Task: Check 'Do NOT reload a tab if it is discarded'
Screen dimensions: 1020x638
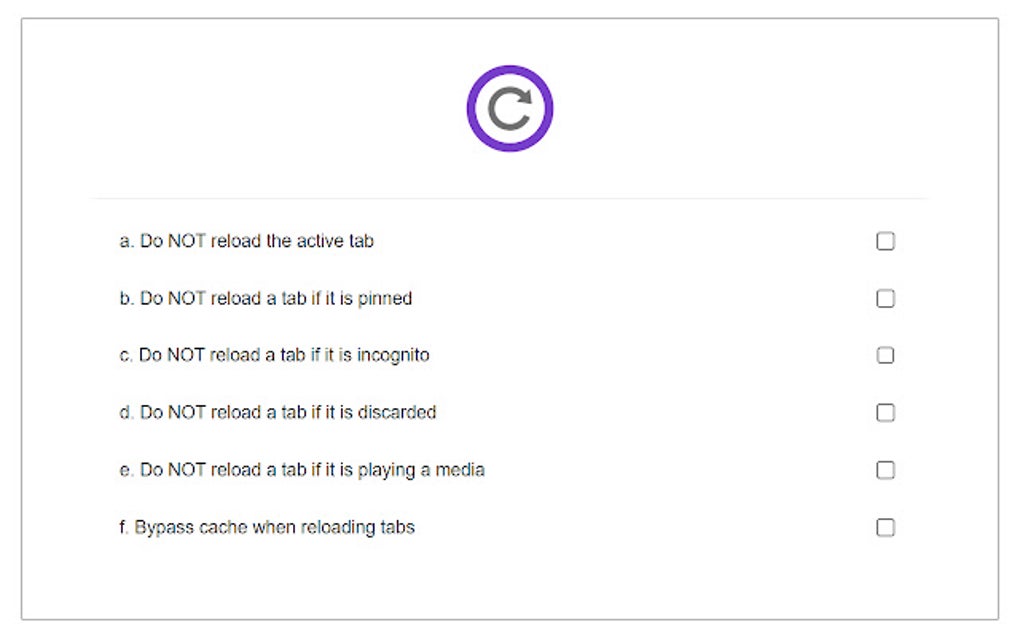Action: 885,412
